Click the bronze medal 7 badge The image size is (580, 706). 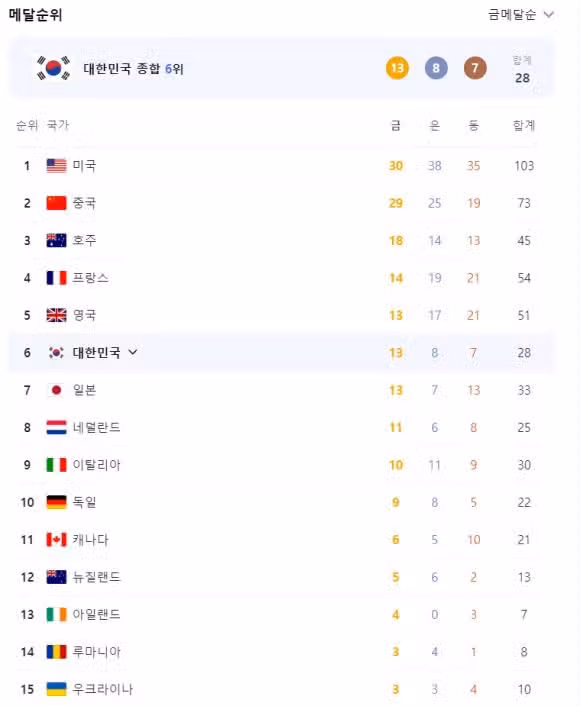[475, 68]
